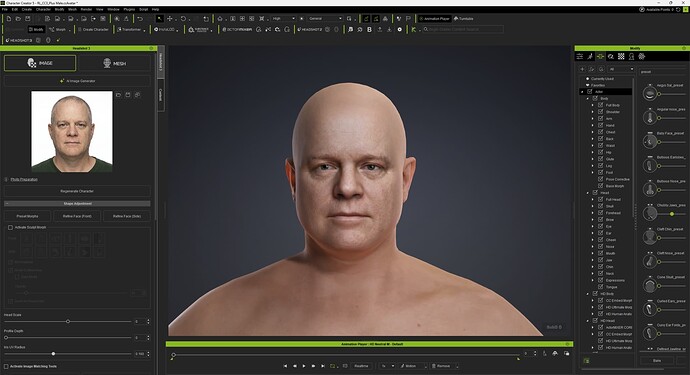Open the Render menu

(x=86, y=9)
